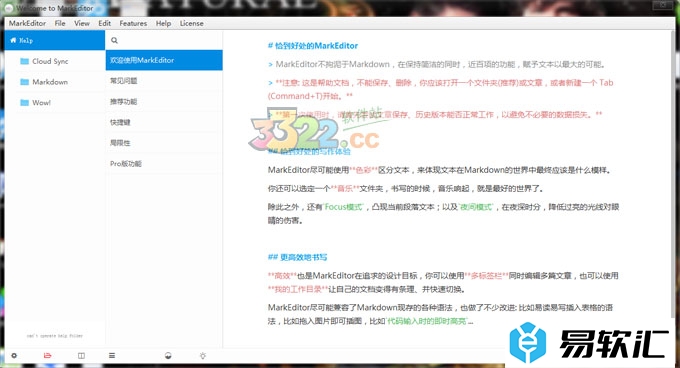Viewport: 680px width, 368px height.
Task: Open the settings gear in bottom toolbar
Action: (14, 355)
